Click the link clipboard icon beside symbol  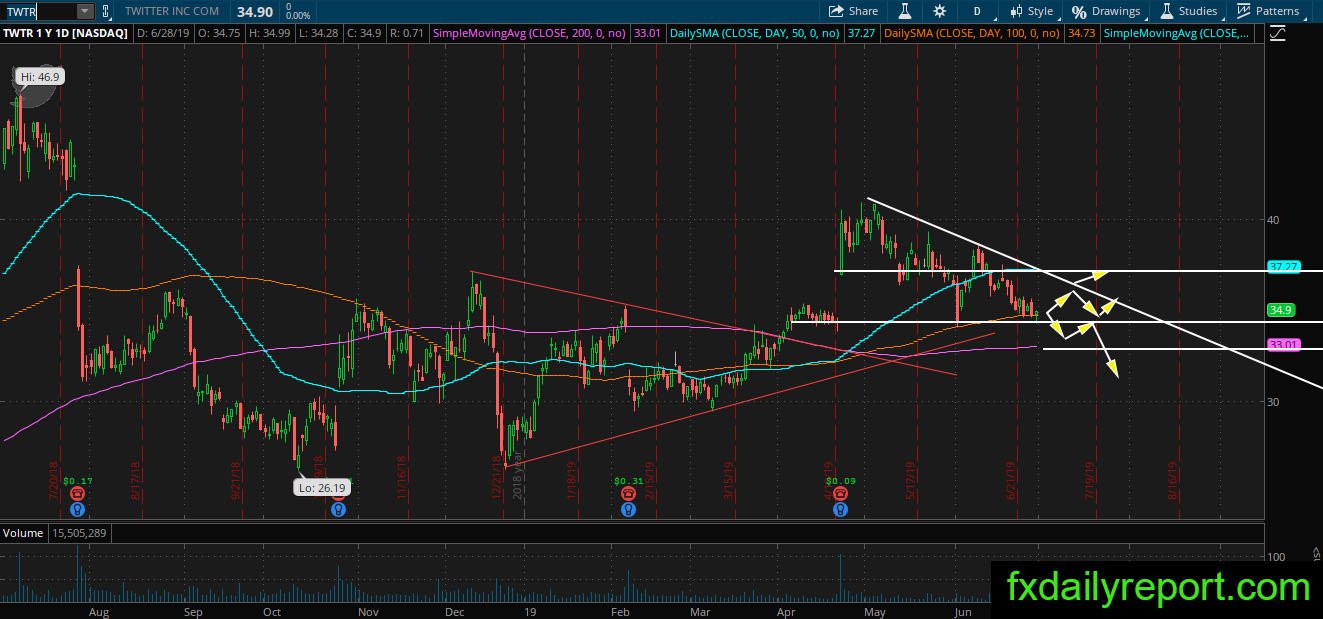click(x=106, y=11)
